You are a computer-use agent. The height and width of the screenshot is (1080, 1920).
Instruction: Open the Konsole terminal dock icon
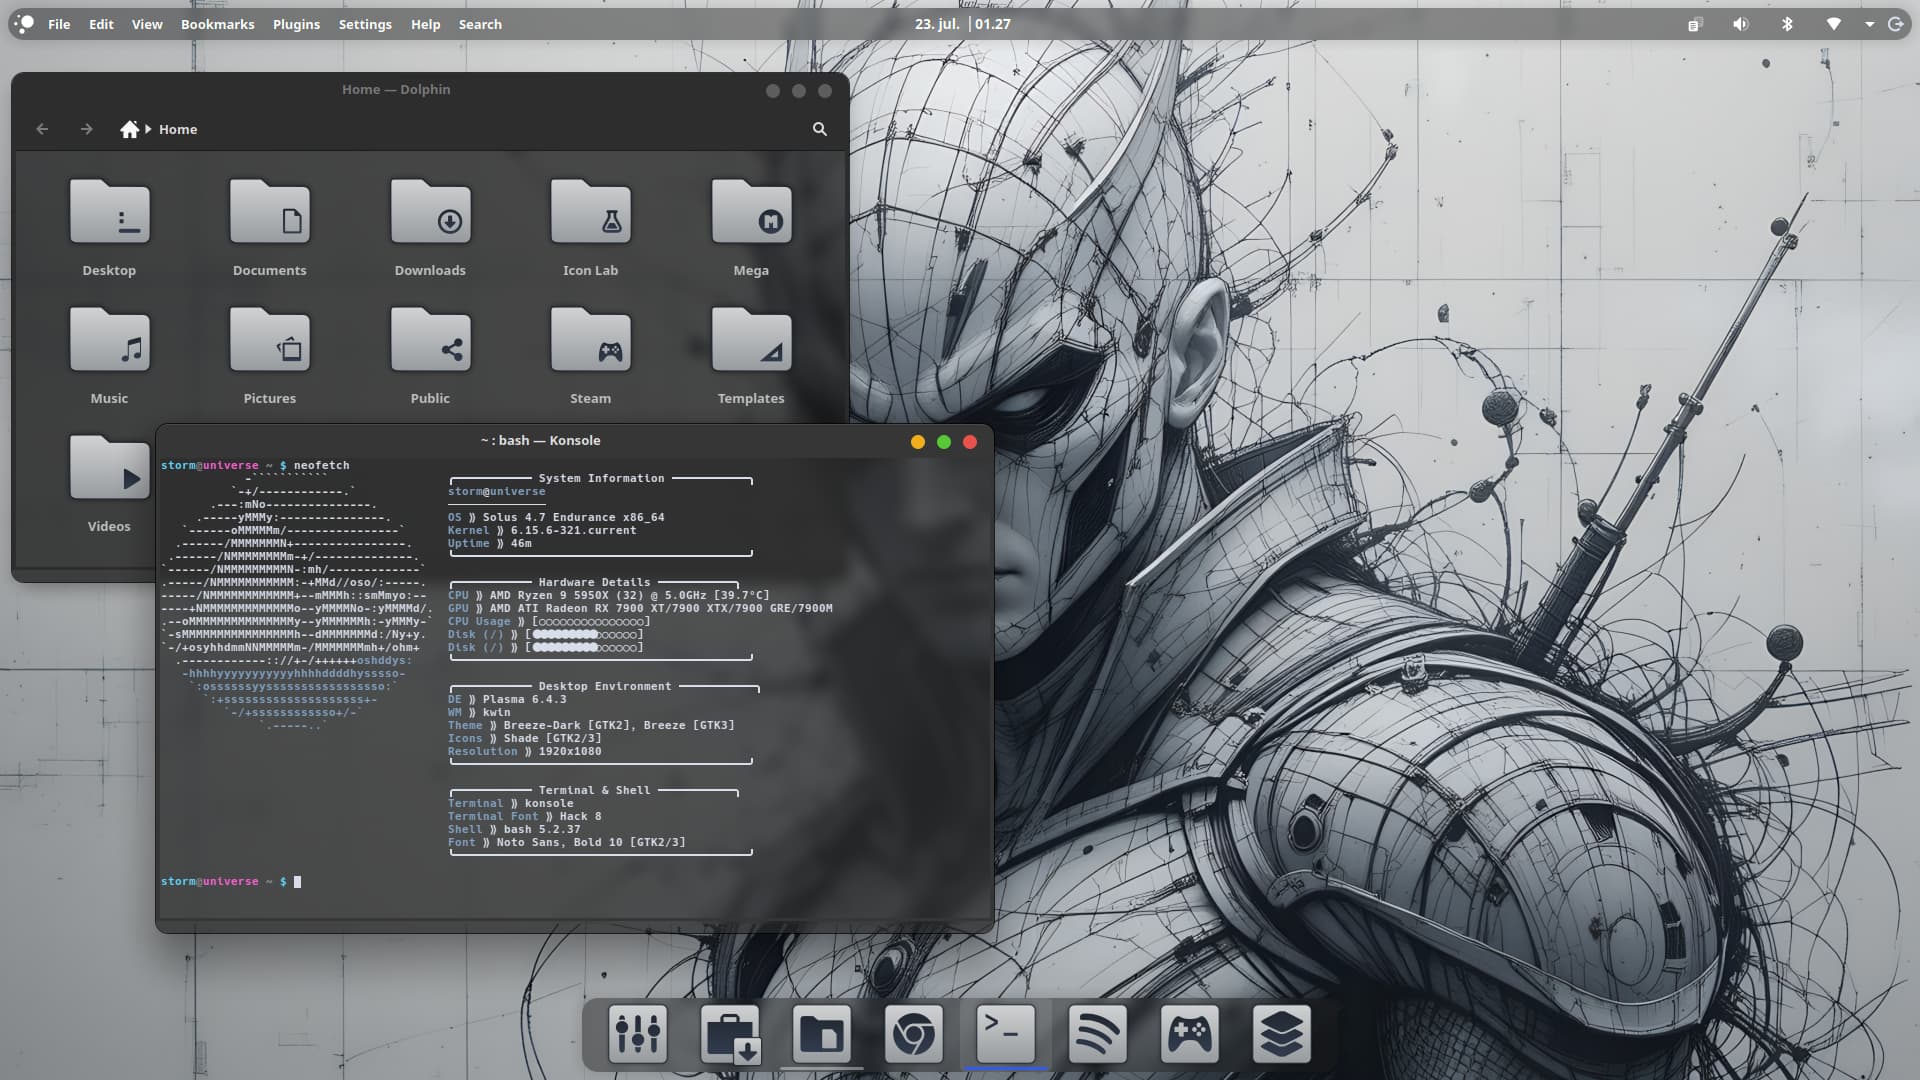click(x=1005, y=1033)
